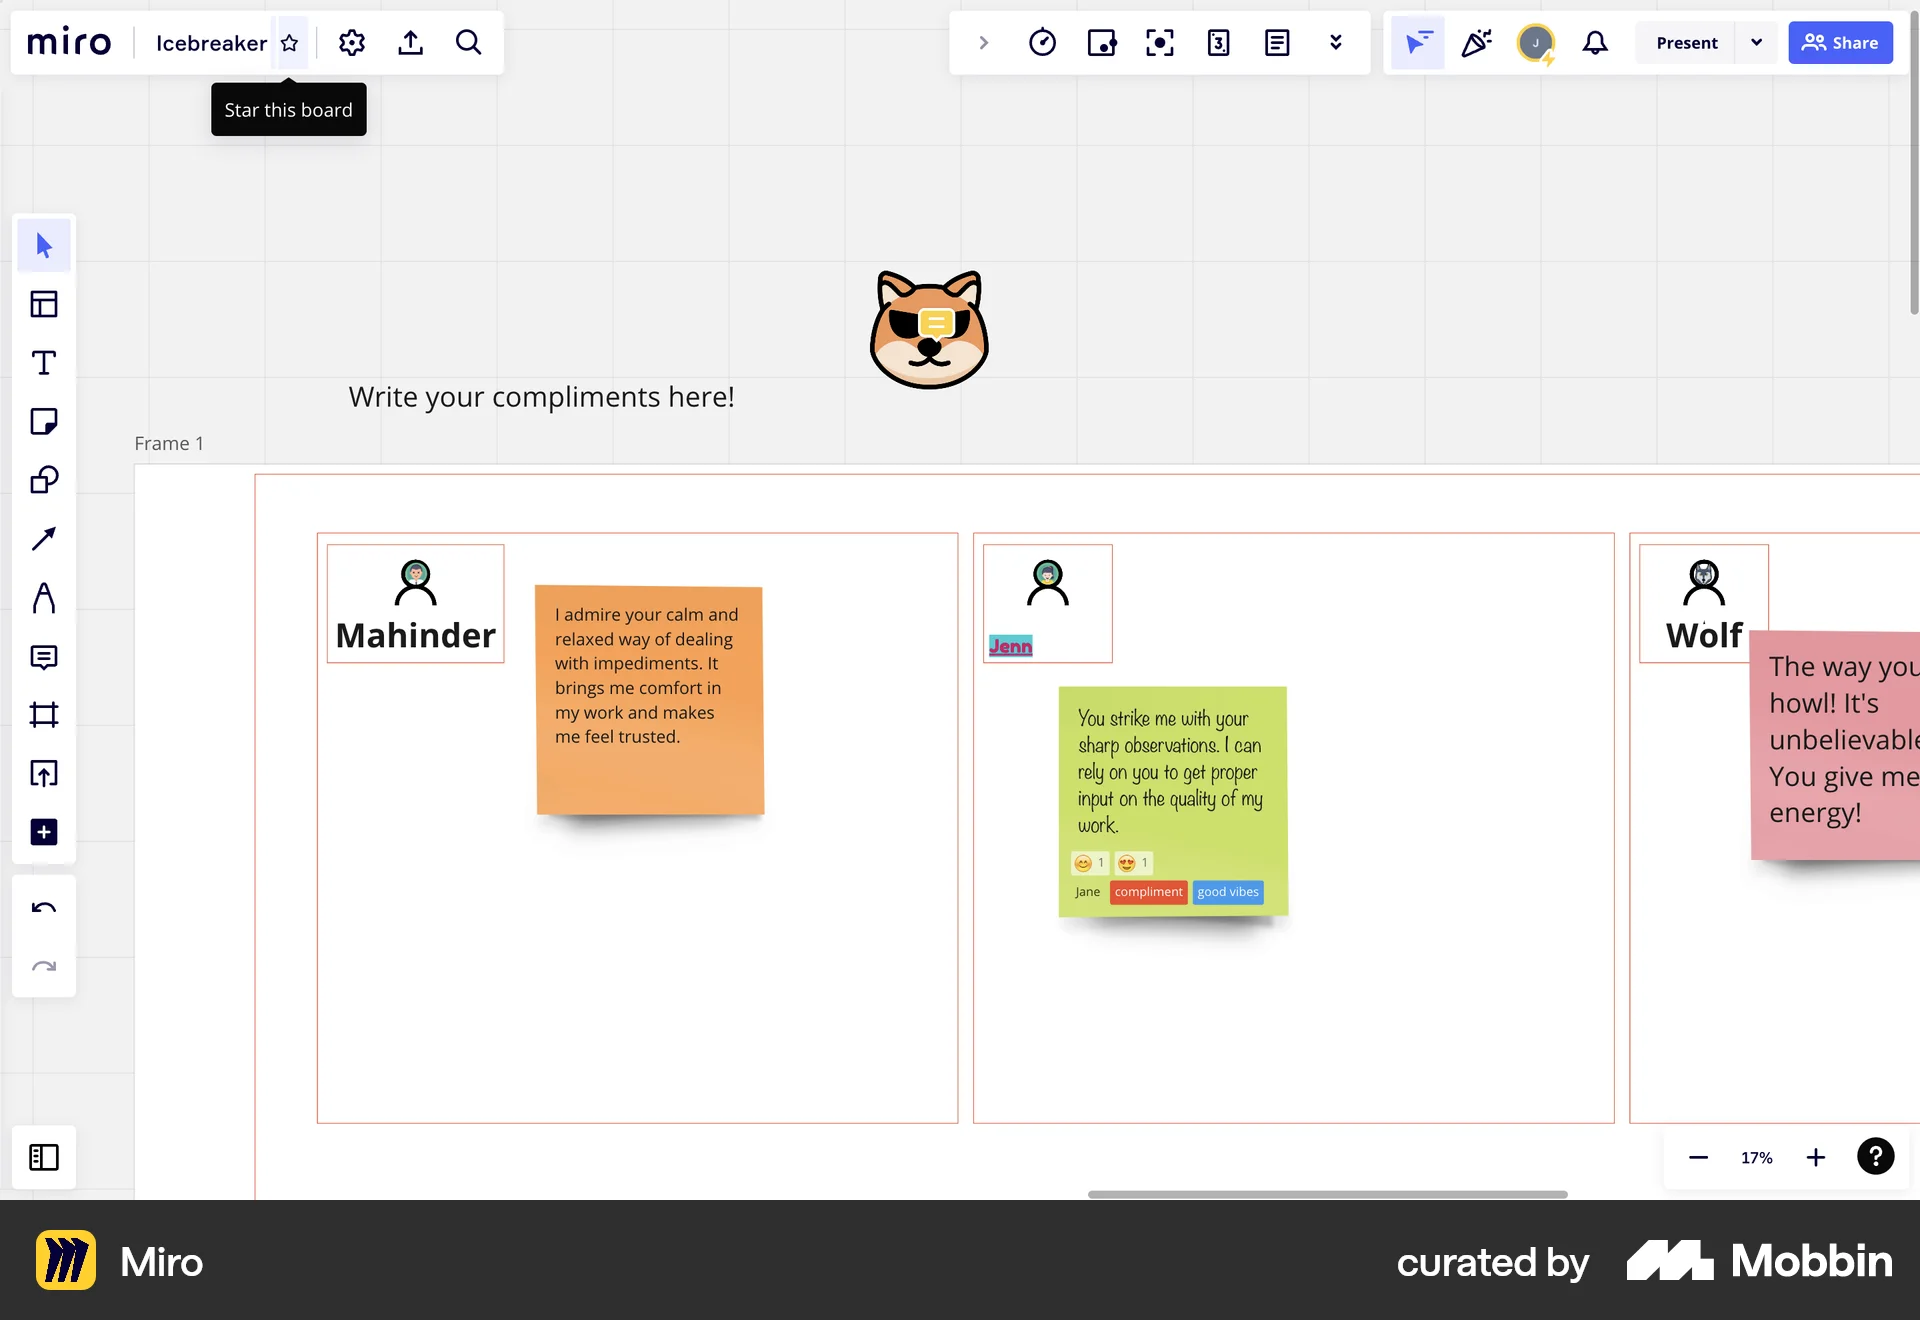1920x1320 pixels.
Task: Expand the hidden tools chevron in top toolbar
Action: (1336, 43)
